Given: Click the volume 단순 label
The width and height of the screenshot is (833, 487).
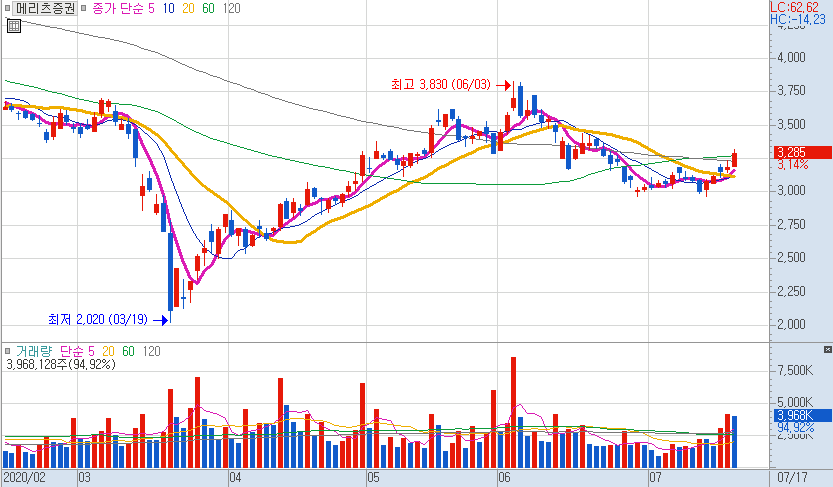Looking at the screenshot, I should [72, 351].
